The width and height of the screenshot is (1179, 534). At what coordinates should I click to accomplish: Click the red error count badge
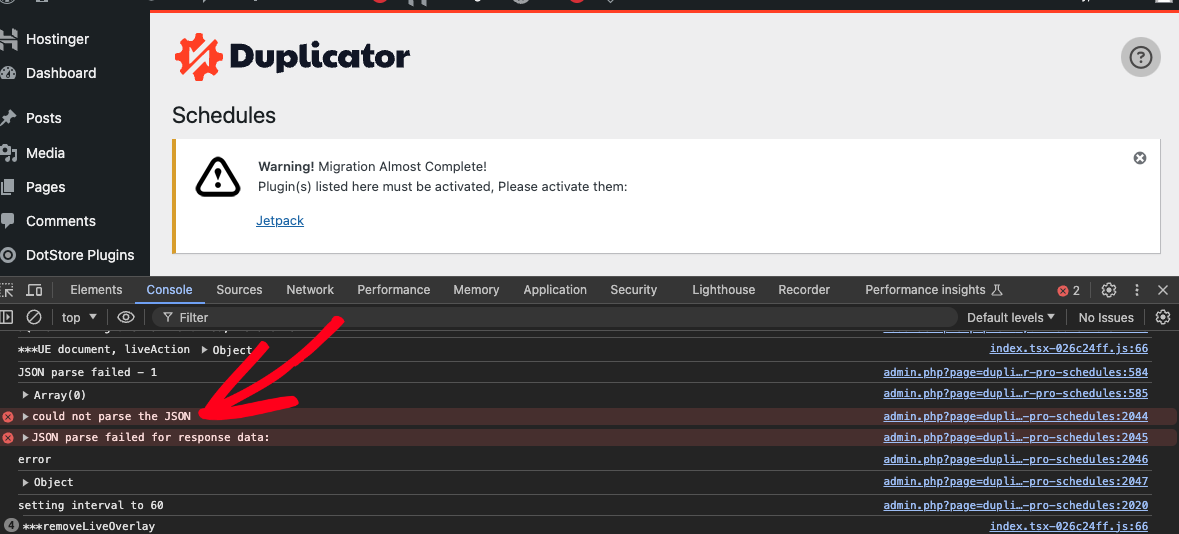[1068, 290]
